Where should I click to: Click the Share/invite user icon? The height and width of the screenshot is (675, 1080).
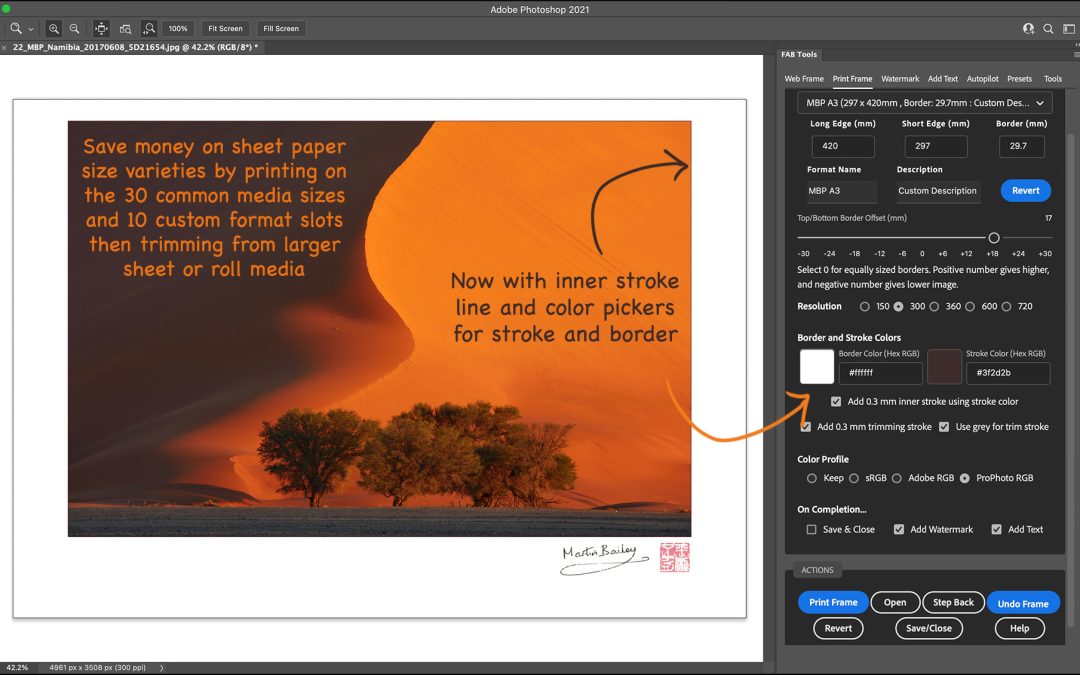click(x=1028, y=29)
